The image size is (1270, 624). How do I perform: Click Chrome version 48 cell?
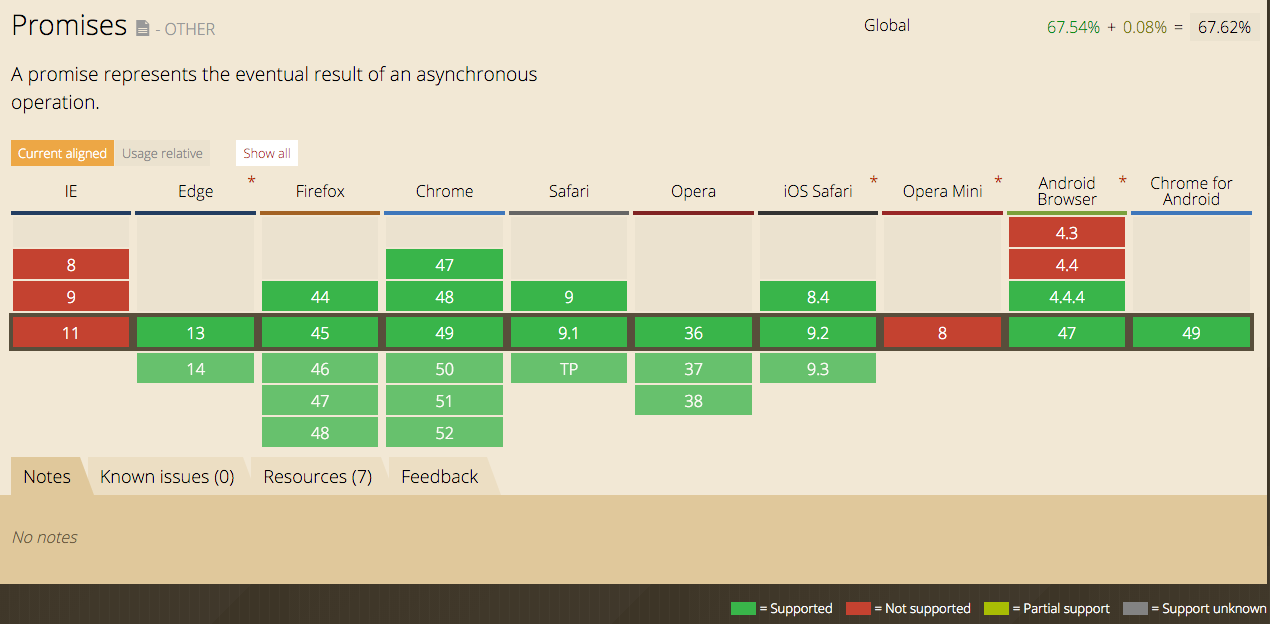tap(444, 297)
